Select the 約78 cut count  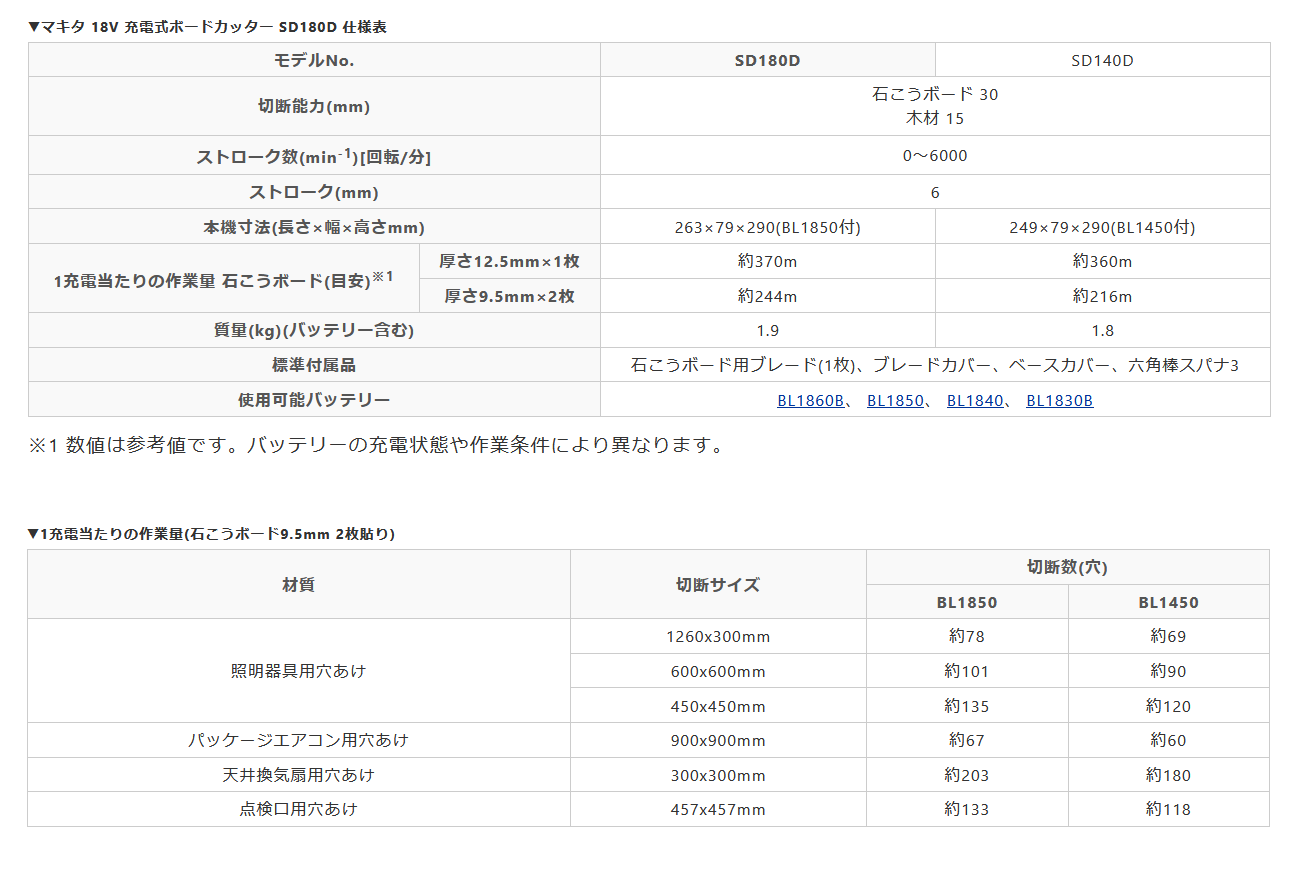click(x=967, y=636)
